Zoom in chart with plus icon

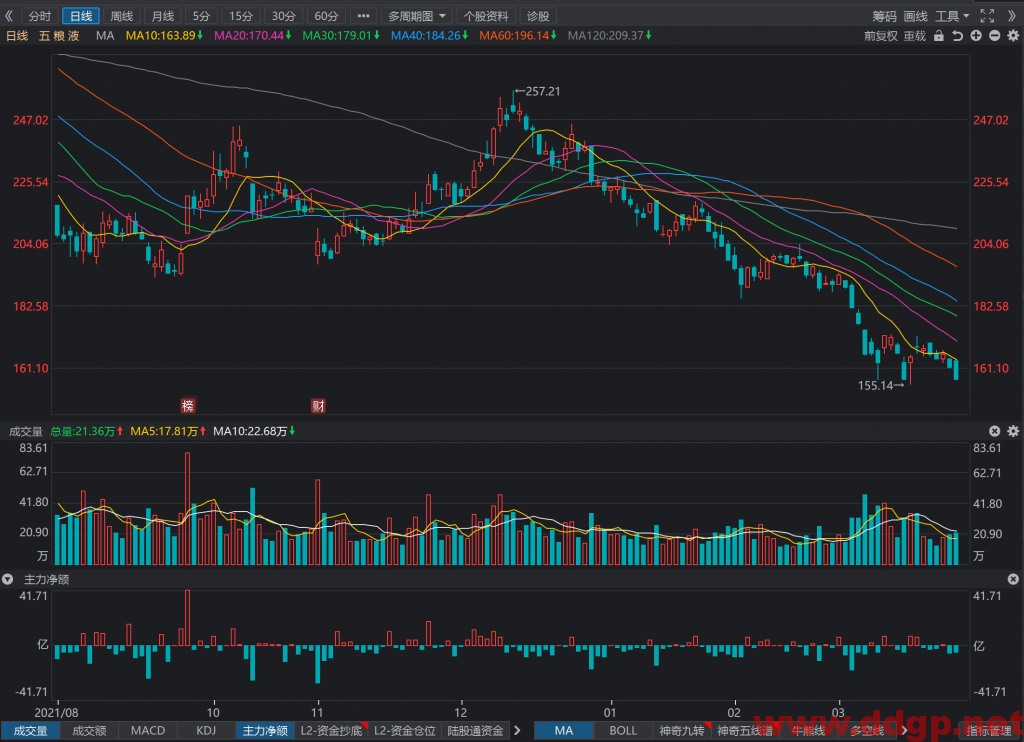pos(976,36)
